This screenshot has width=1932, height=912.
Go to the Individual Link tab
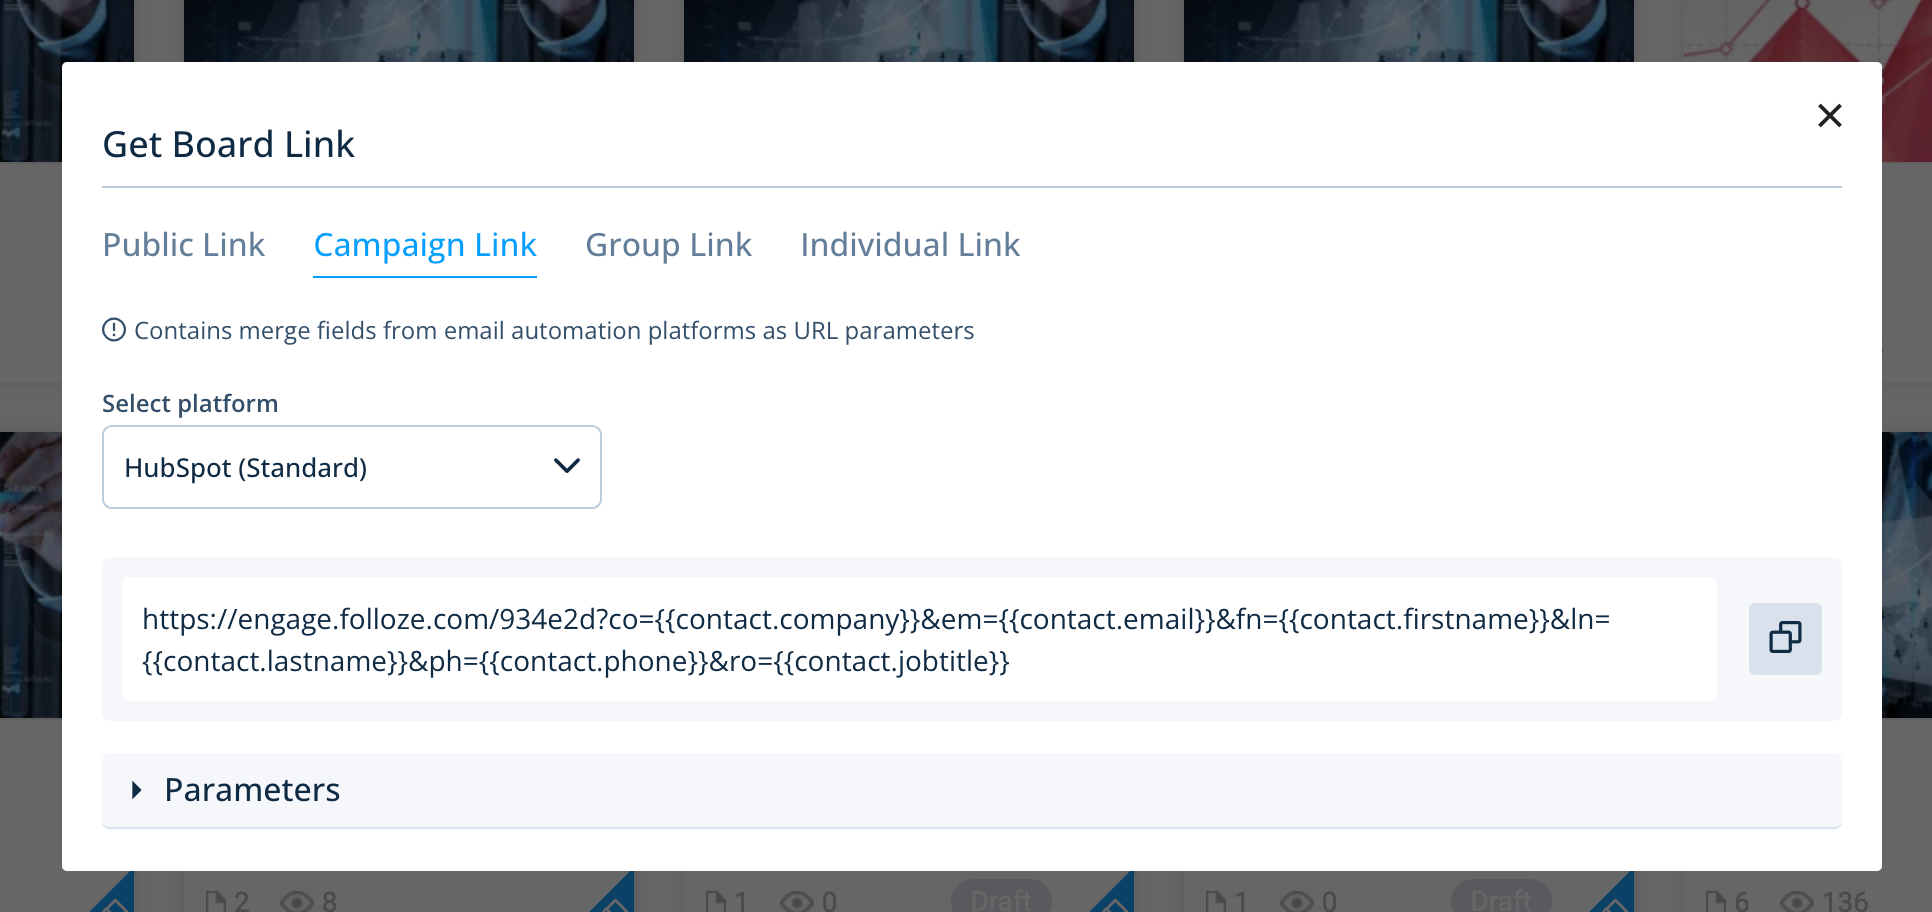pyautogui.click(x=909, y=245)
